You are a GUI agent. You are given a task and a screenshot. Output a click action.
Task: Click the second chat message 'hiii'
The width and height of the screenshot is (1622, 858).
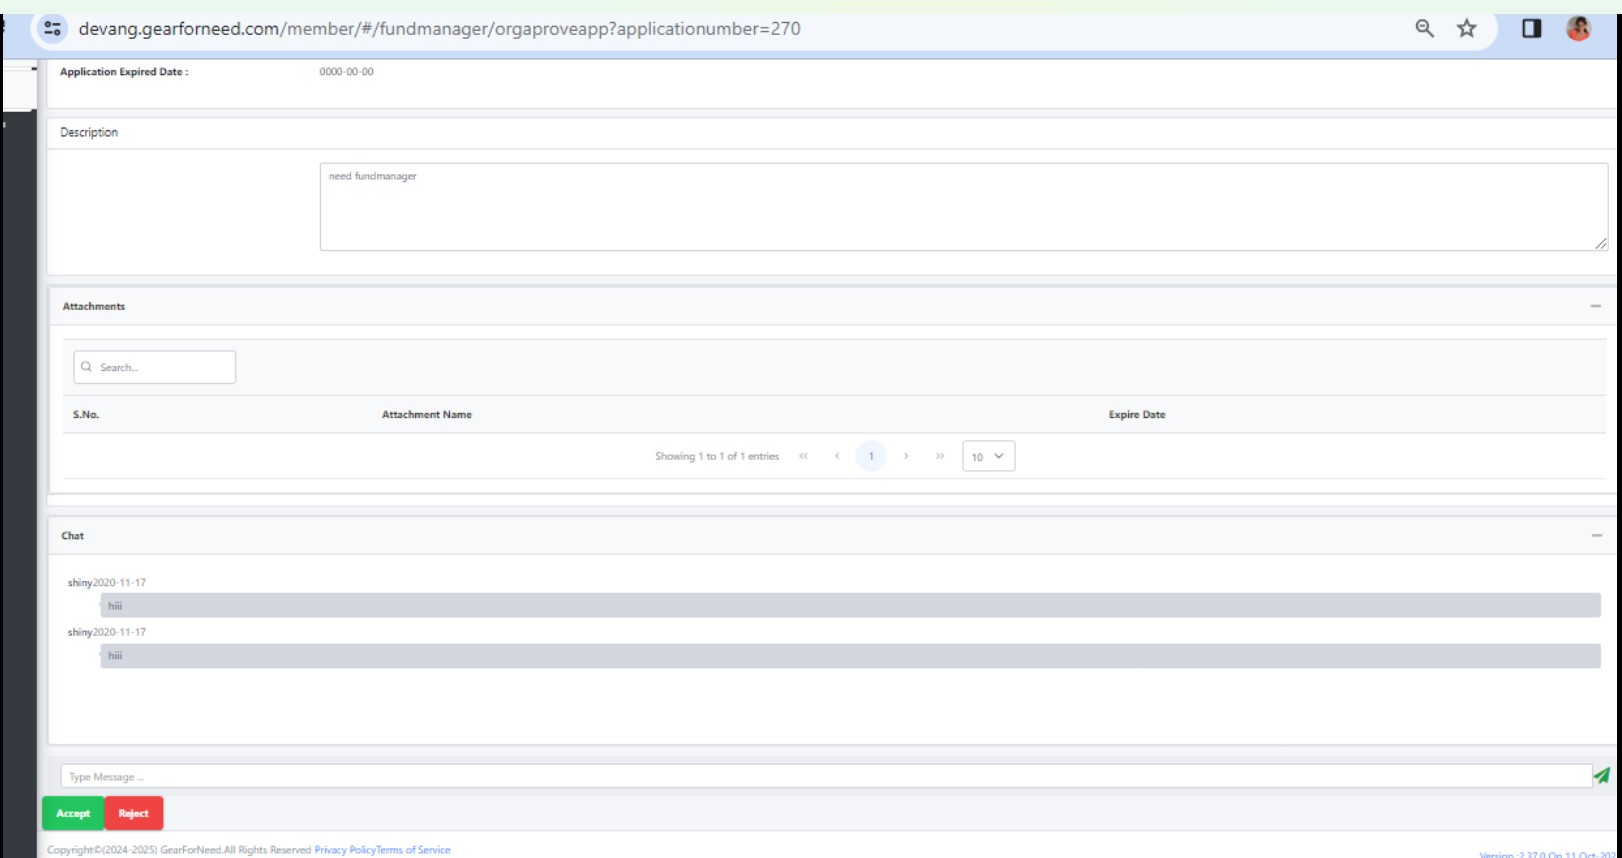(850, 656)
